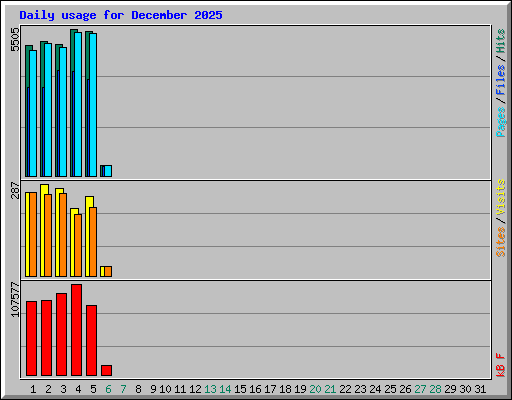The height and width of the screenshot is (400, 512).
Task: Select the red KB bar for day 5
Action: [91, 340]
